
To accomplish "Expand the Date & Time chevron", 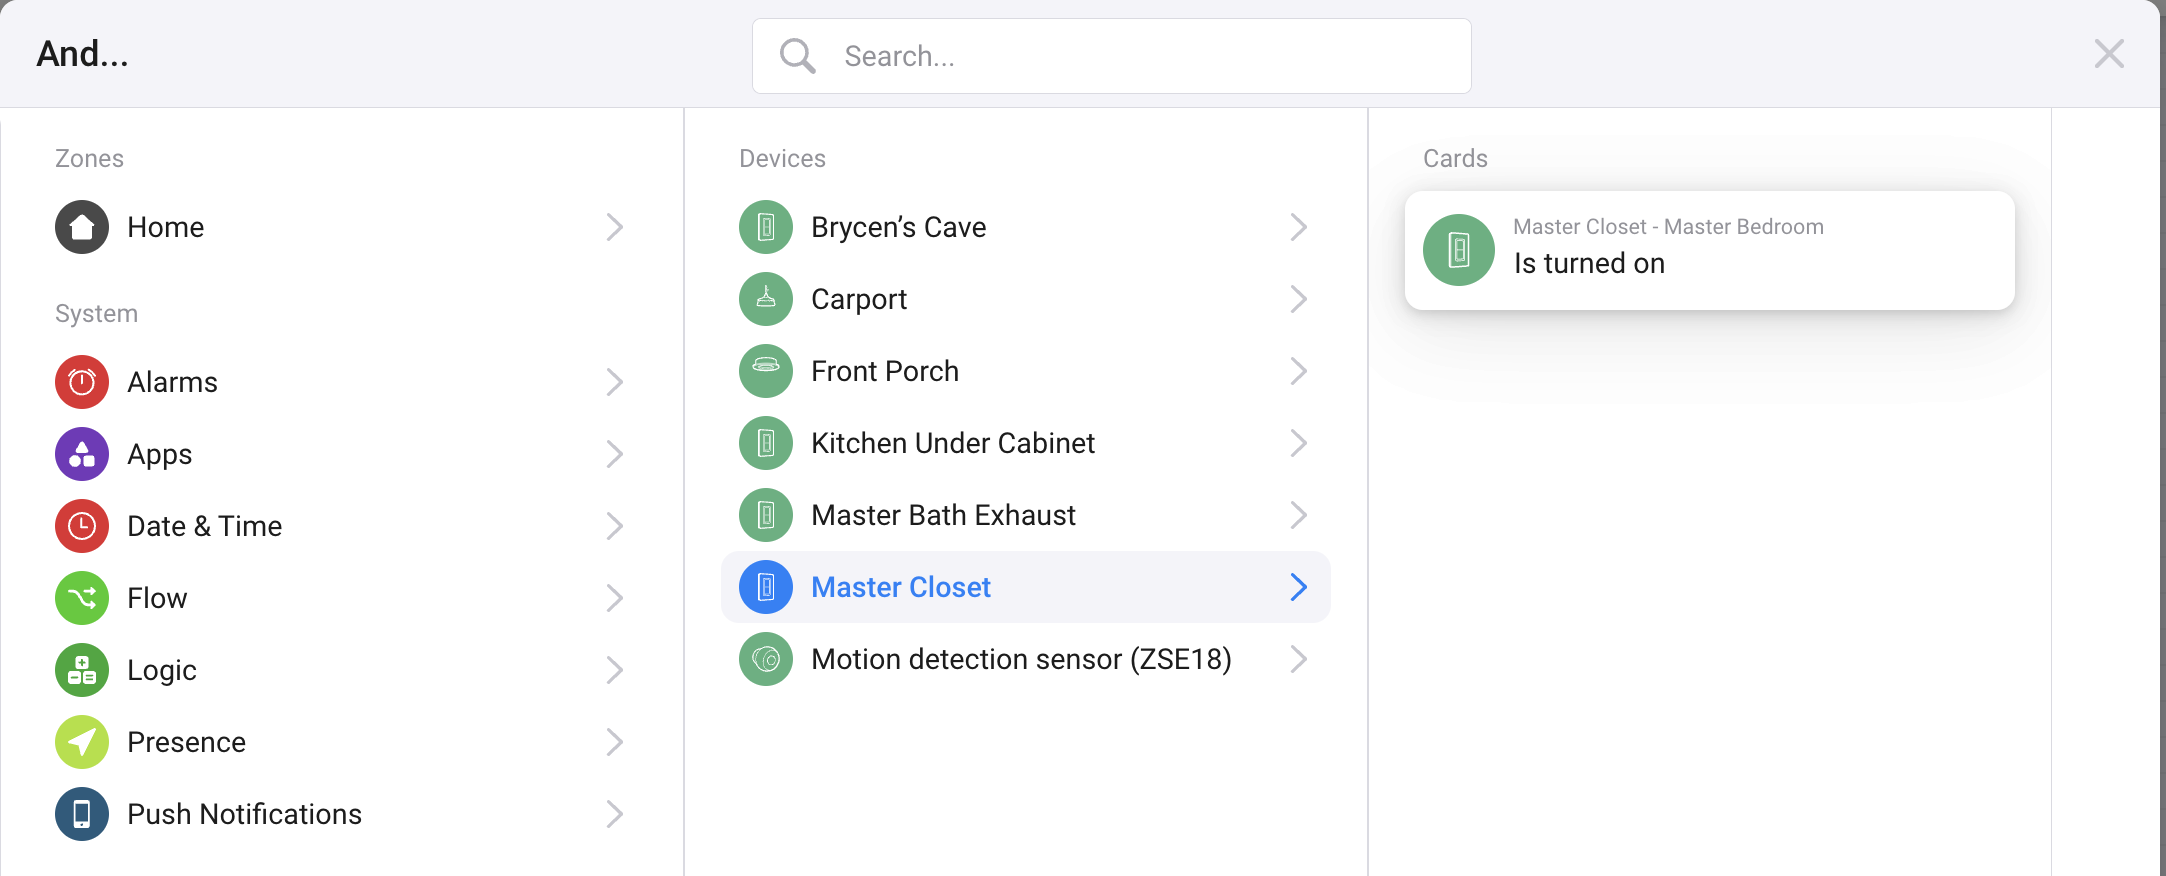I will [614, 526].
